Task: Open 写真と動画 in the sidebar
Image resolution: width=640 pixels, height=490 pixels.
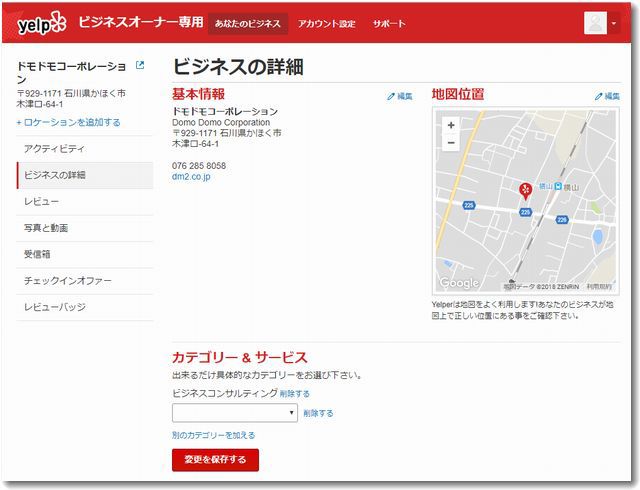Action: point(85,228)
